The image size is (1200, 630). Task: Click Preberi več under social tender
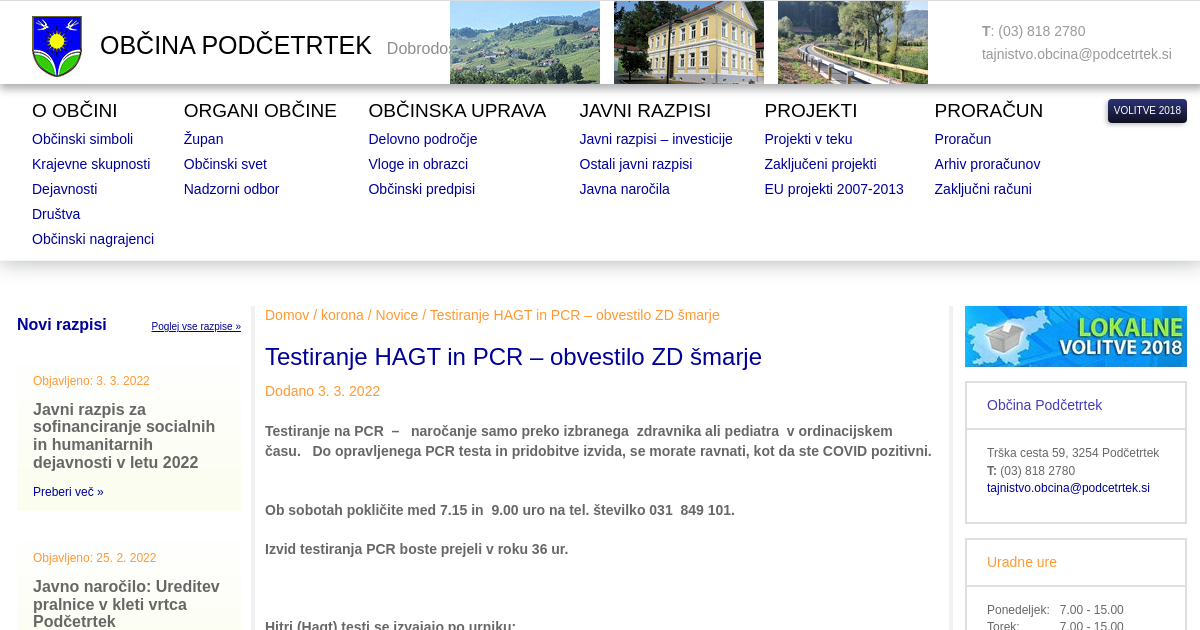68,492
